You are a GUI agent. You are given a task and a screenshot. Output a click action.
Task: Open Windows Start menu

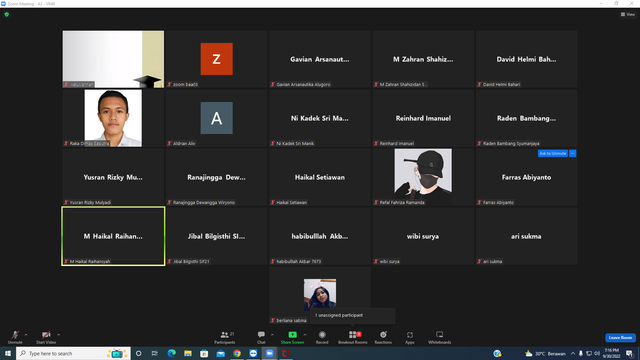(8, 353)
